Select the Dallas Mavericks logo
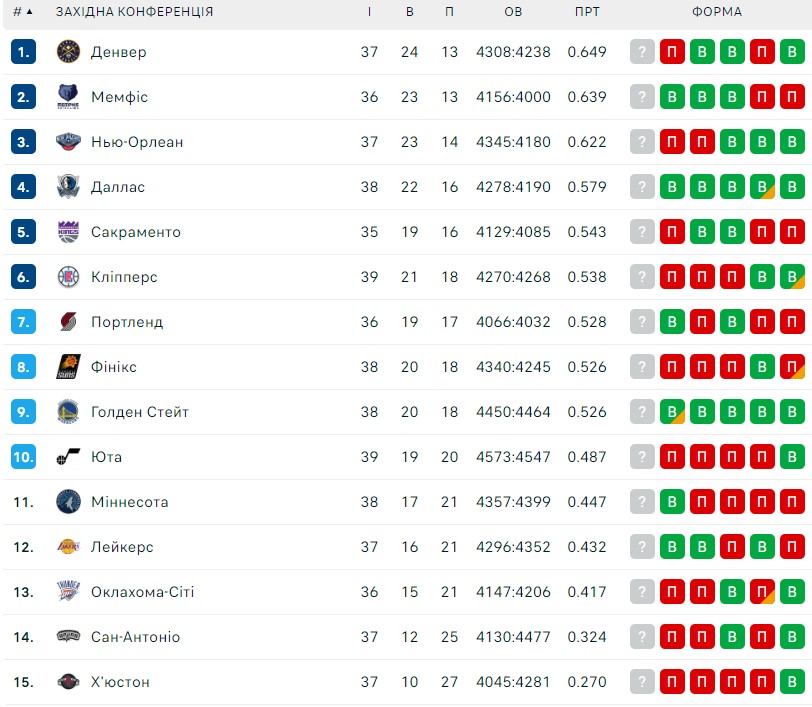This screenshot has width=812, height=707. tap(68, 187)
